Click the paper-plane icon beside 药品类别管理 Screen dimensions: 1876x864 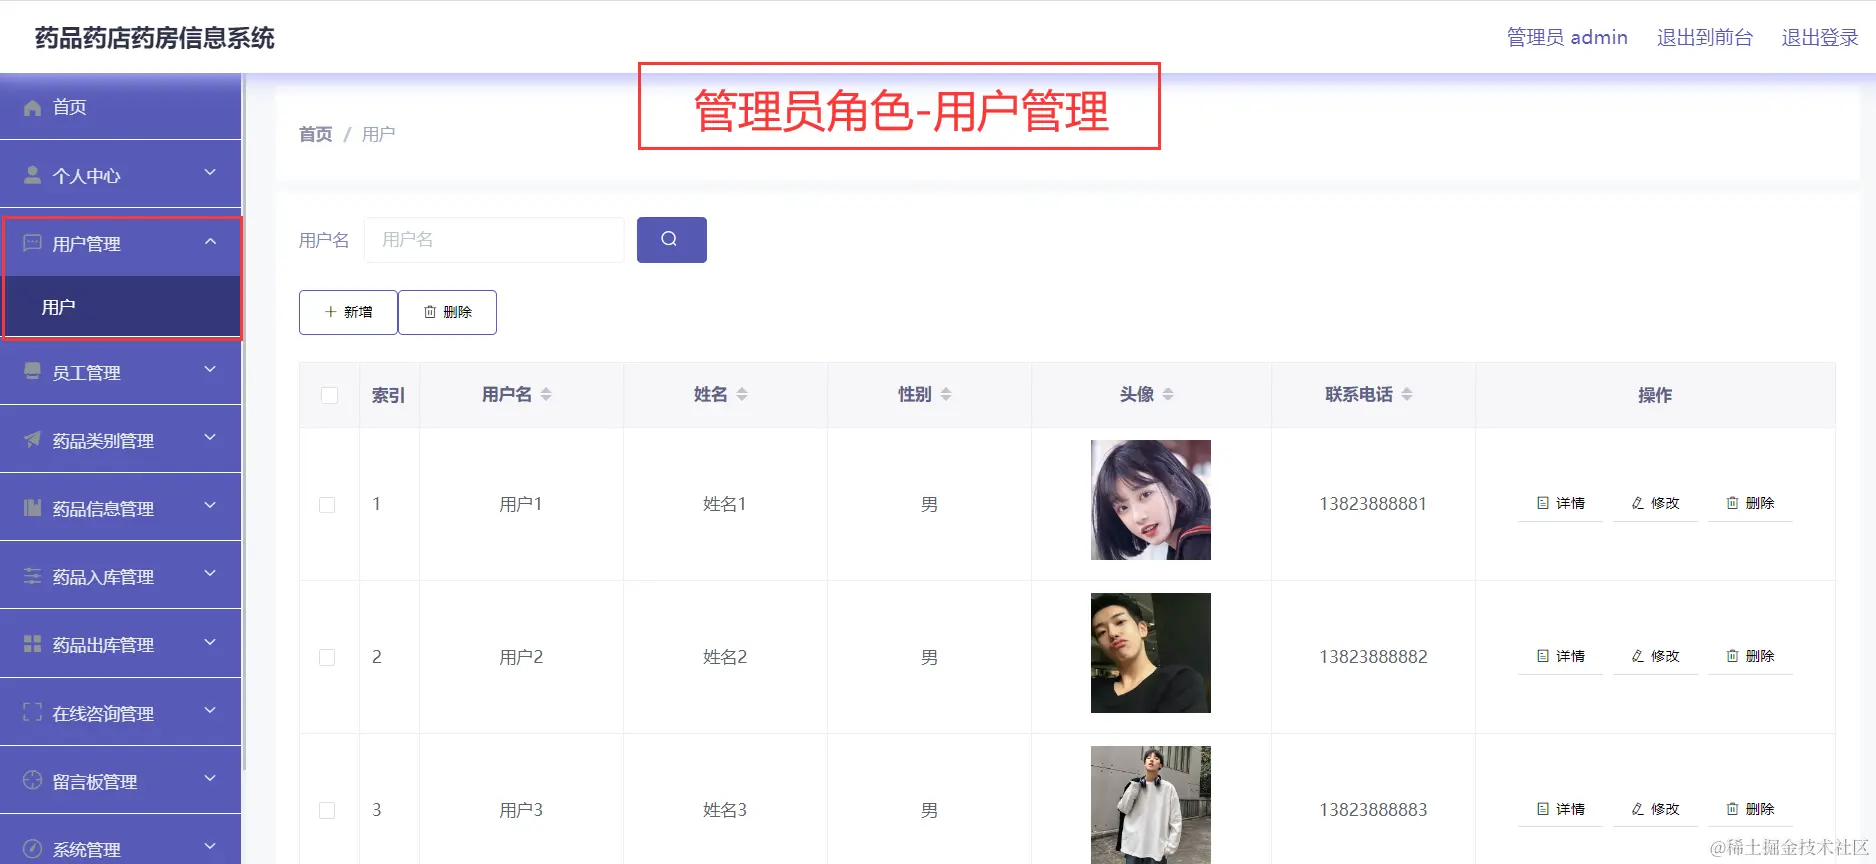point(32,440)
